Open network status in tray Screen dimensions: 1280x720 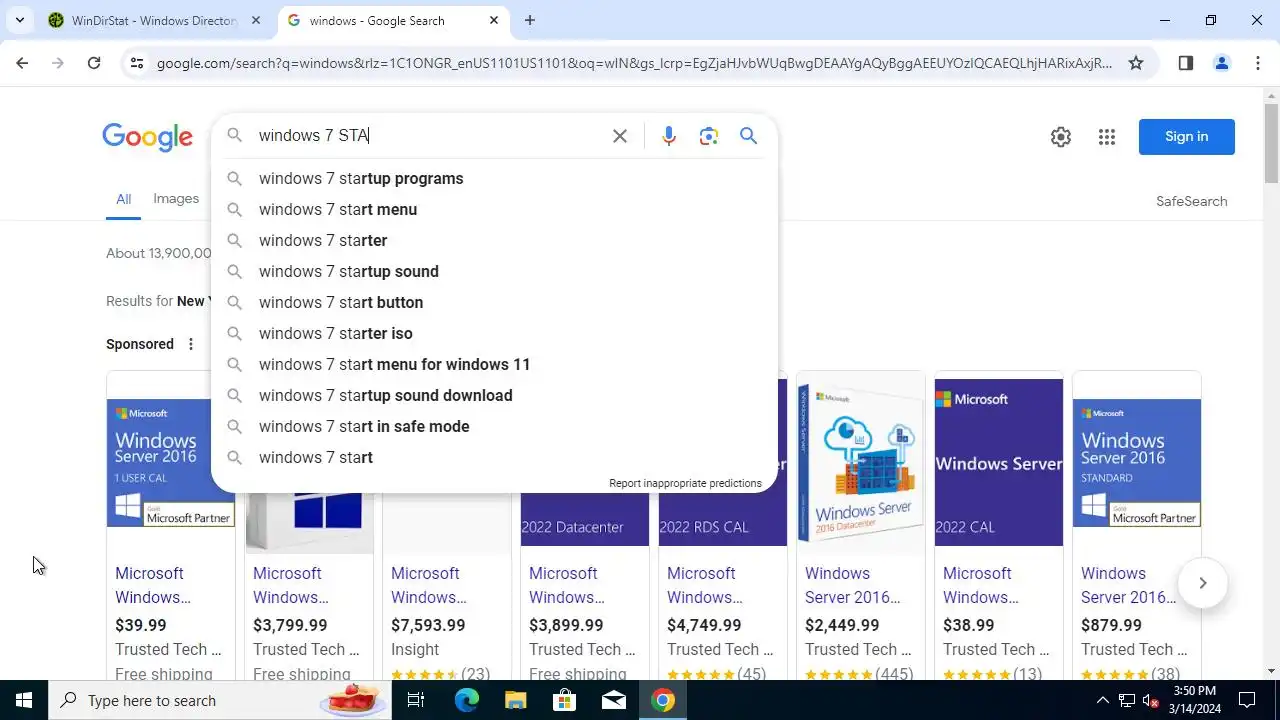[1127, 700]
